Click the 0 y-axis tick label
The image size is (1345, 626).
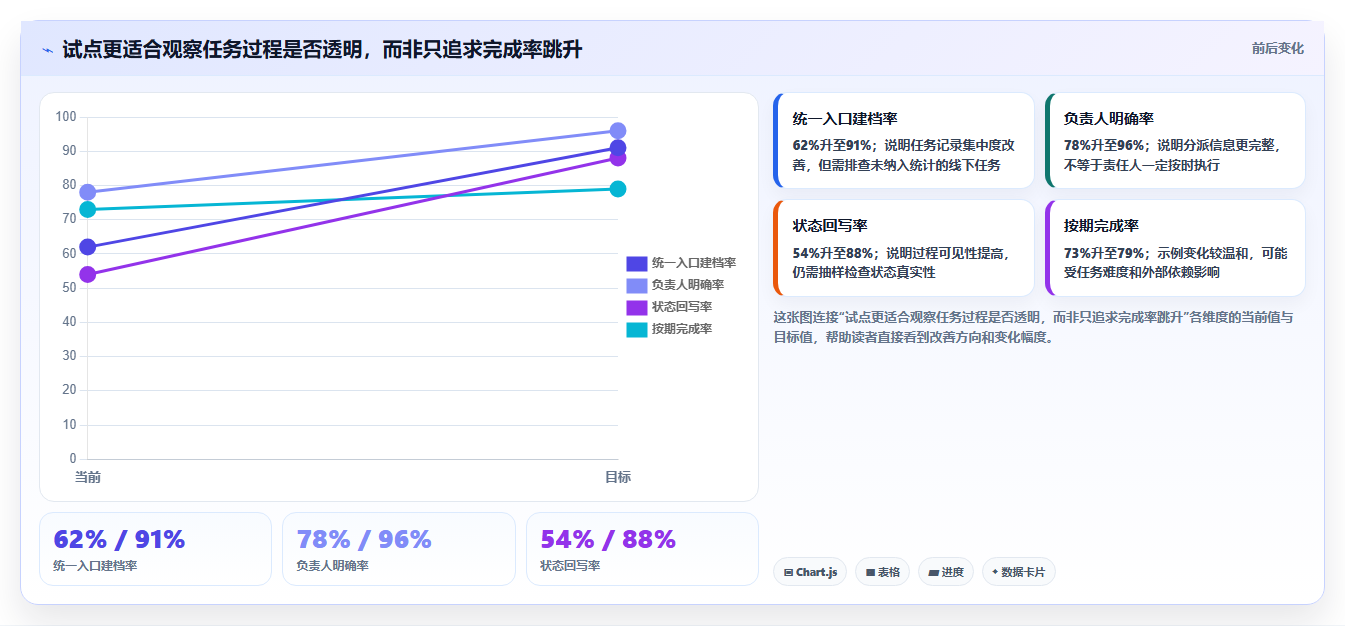click(x=73, y=459)
